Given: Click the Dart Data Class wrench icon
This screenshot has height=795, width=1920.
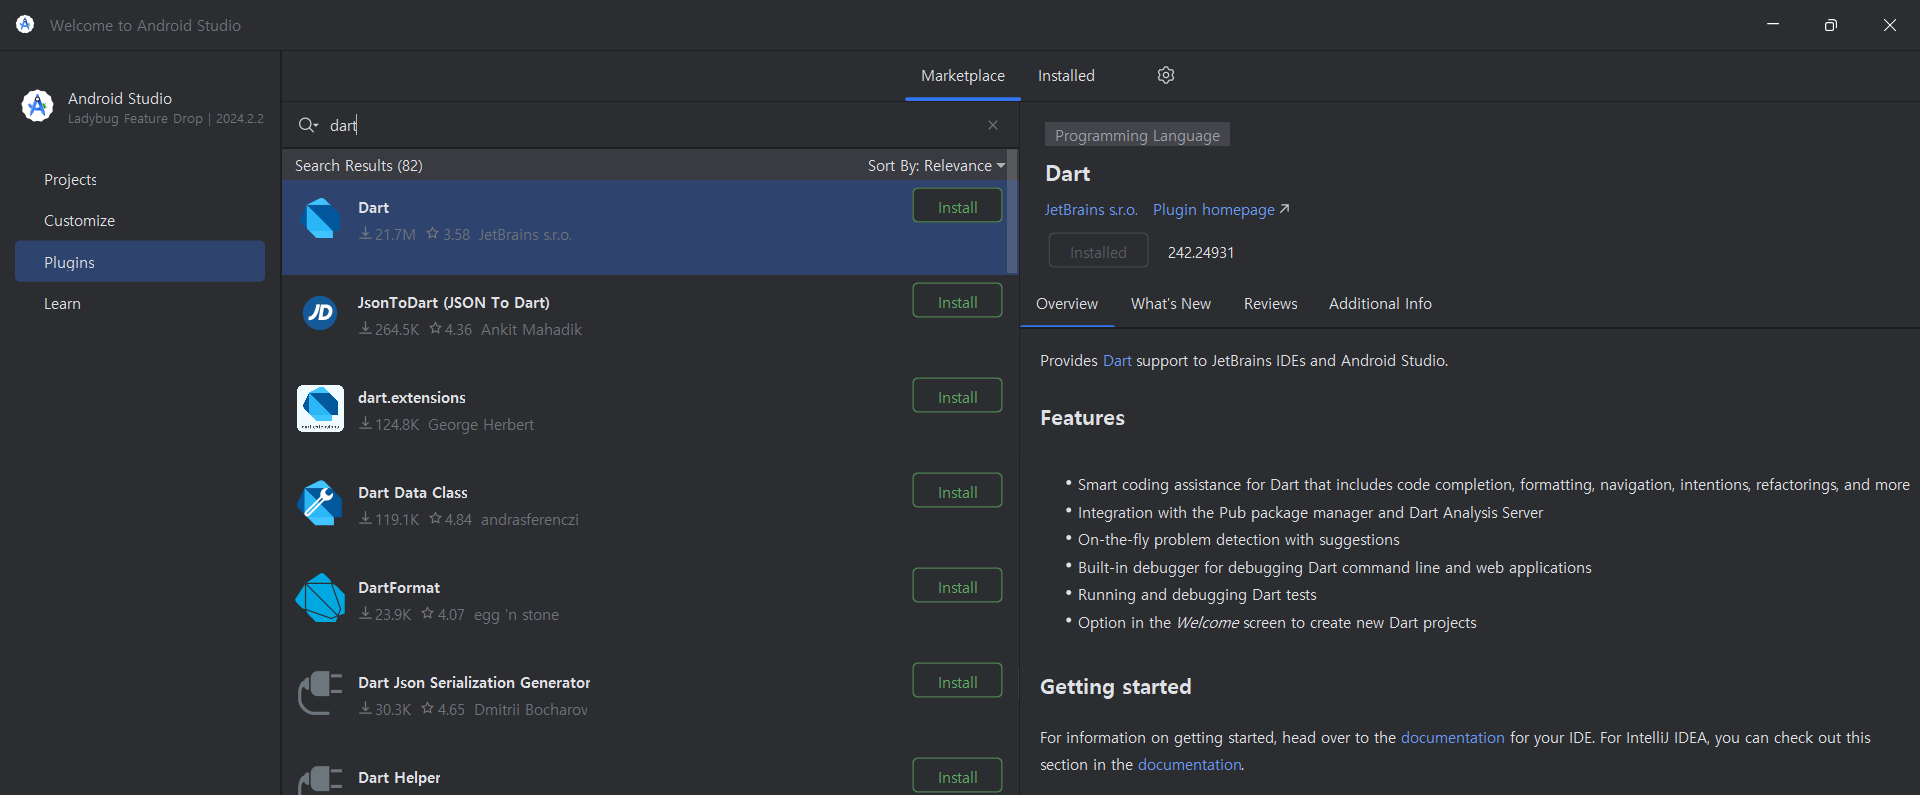Looking at the screenshot, I should (320, 503).
